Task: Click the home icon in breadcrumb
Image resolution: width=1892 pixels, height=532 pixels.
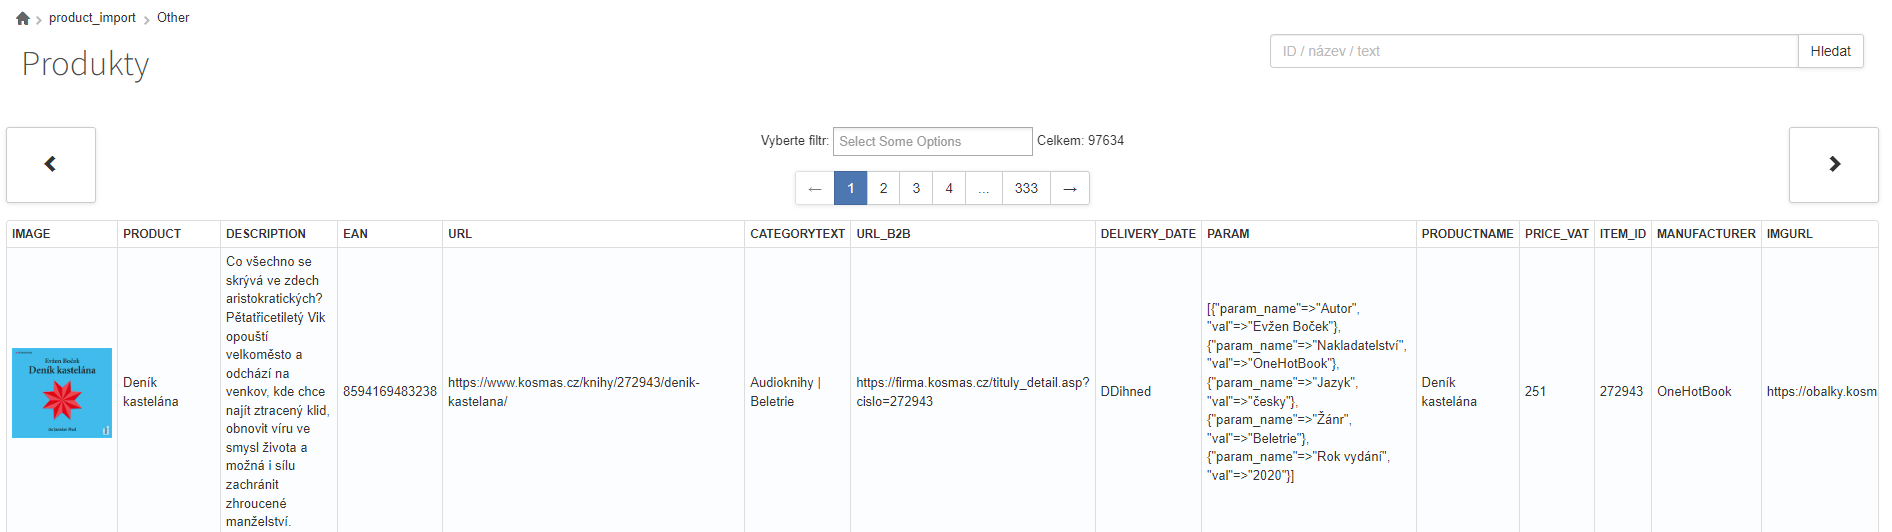Action: [x=23, y=18]
